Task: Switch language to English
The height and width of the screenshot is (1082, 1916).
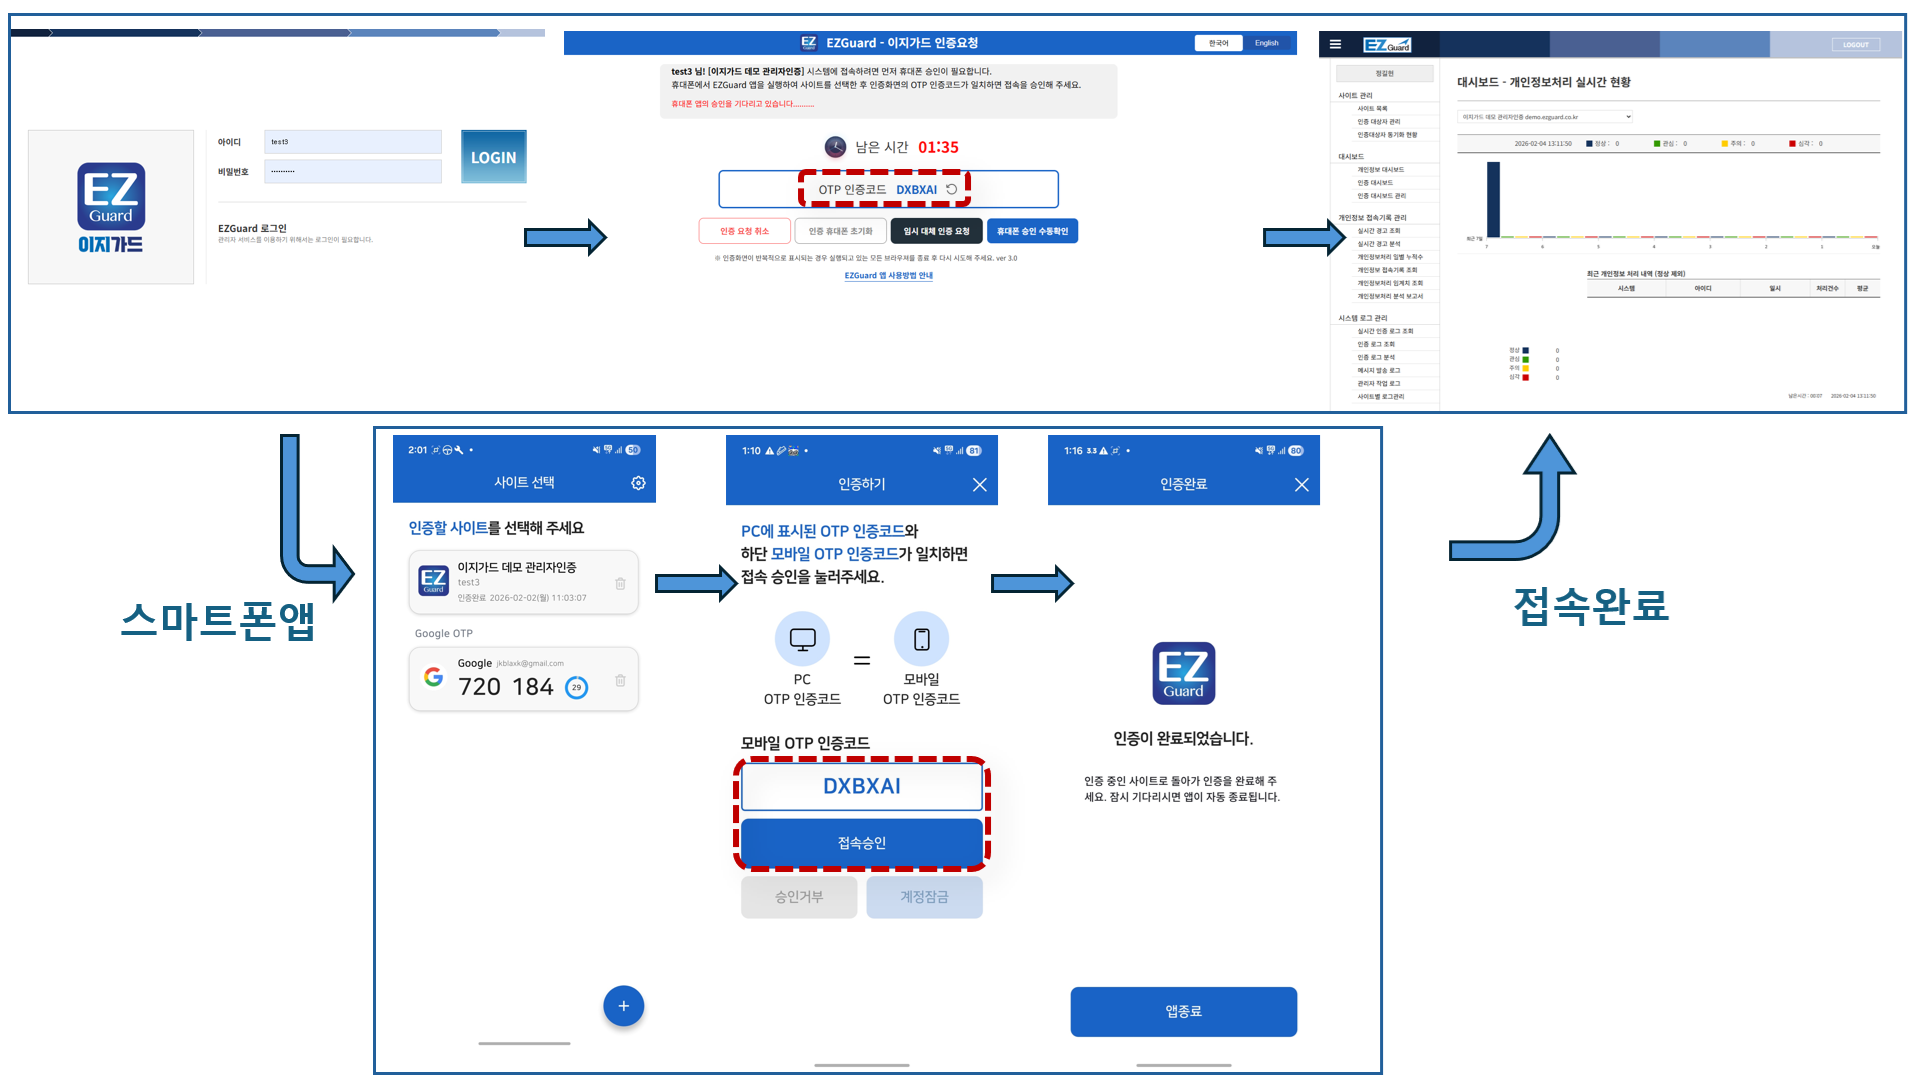Action: [x=1267, y=43]
